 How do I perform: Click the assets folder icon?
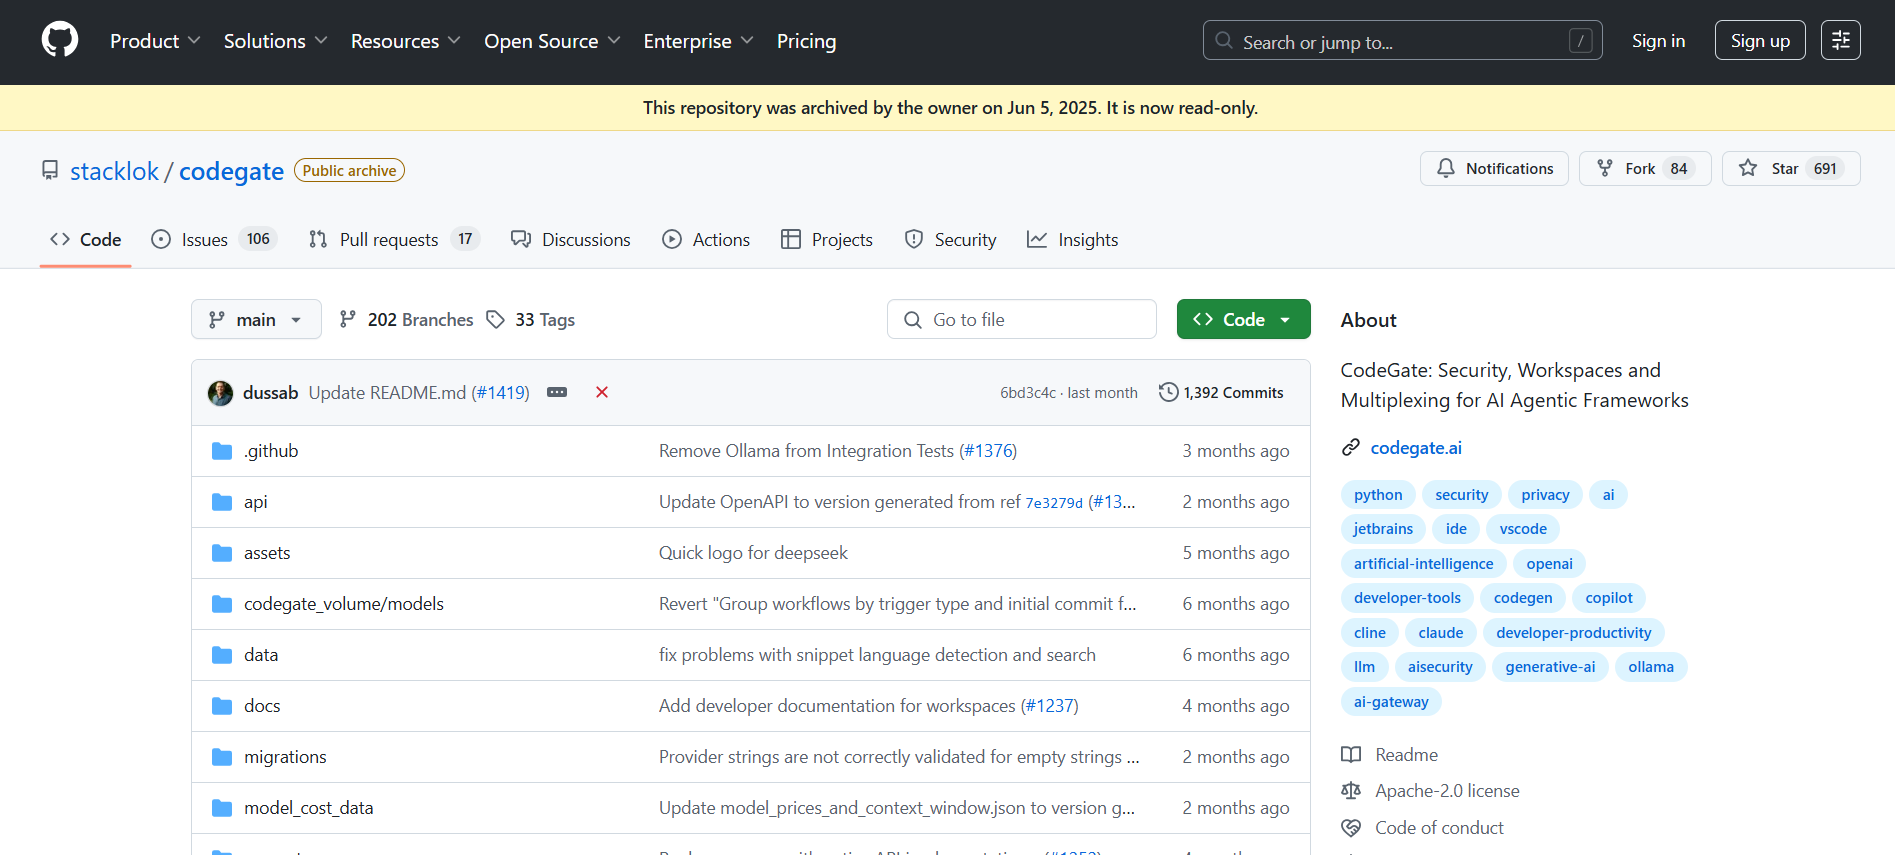(222, 553)
